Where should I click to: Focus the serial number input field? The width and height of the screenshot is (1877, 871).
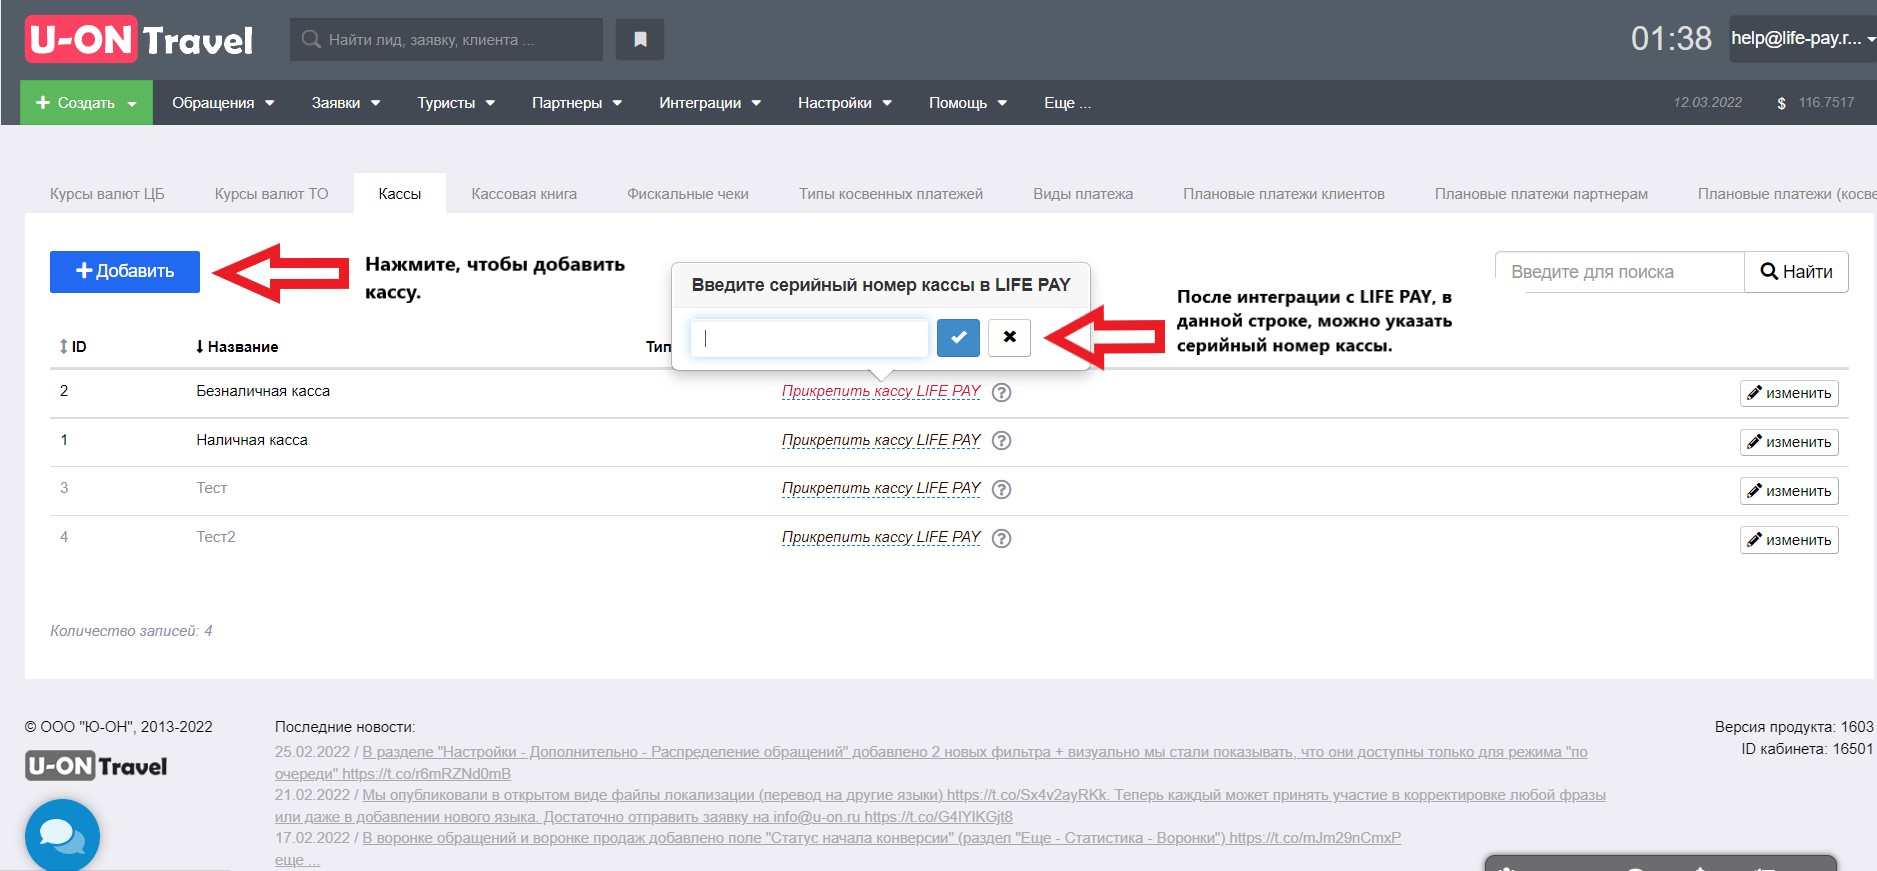pos(809,338)
